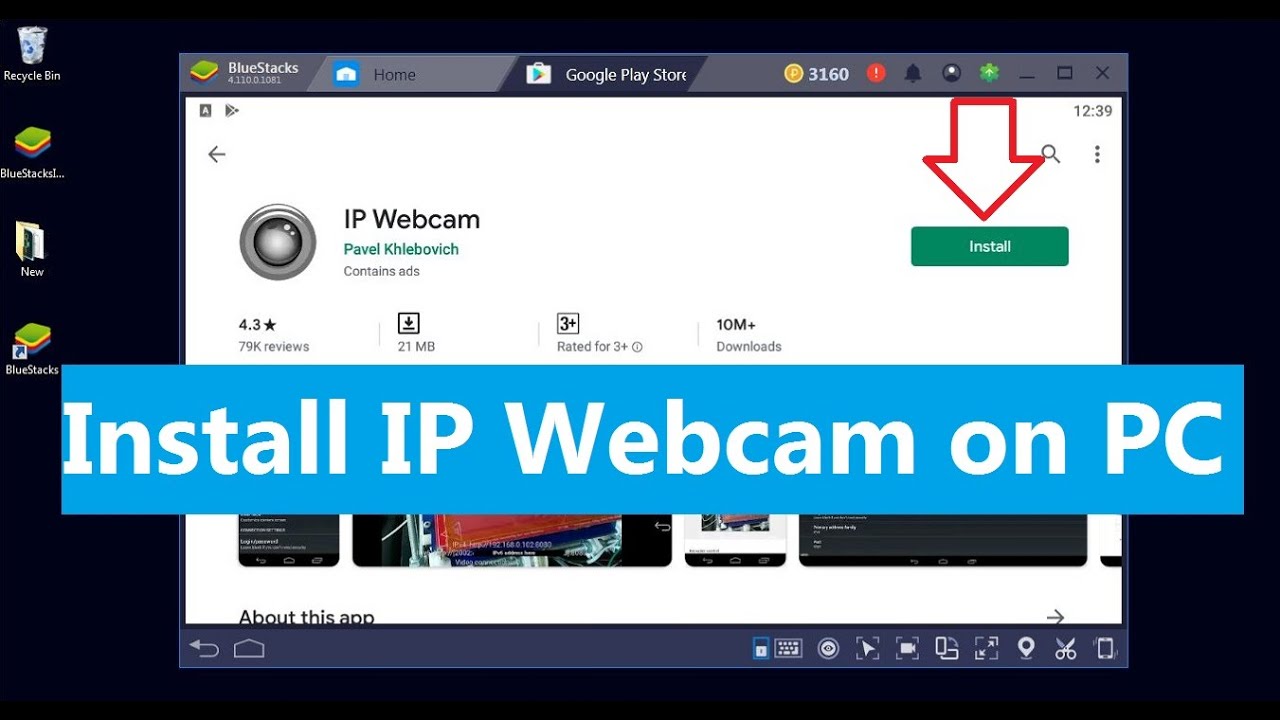Screen dimensions: 1280x720
Task: Click the 4.3 star rating
Action: point(257,325)
